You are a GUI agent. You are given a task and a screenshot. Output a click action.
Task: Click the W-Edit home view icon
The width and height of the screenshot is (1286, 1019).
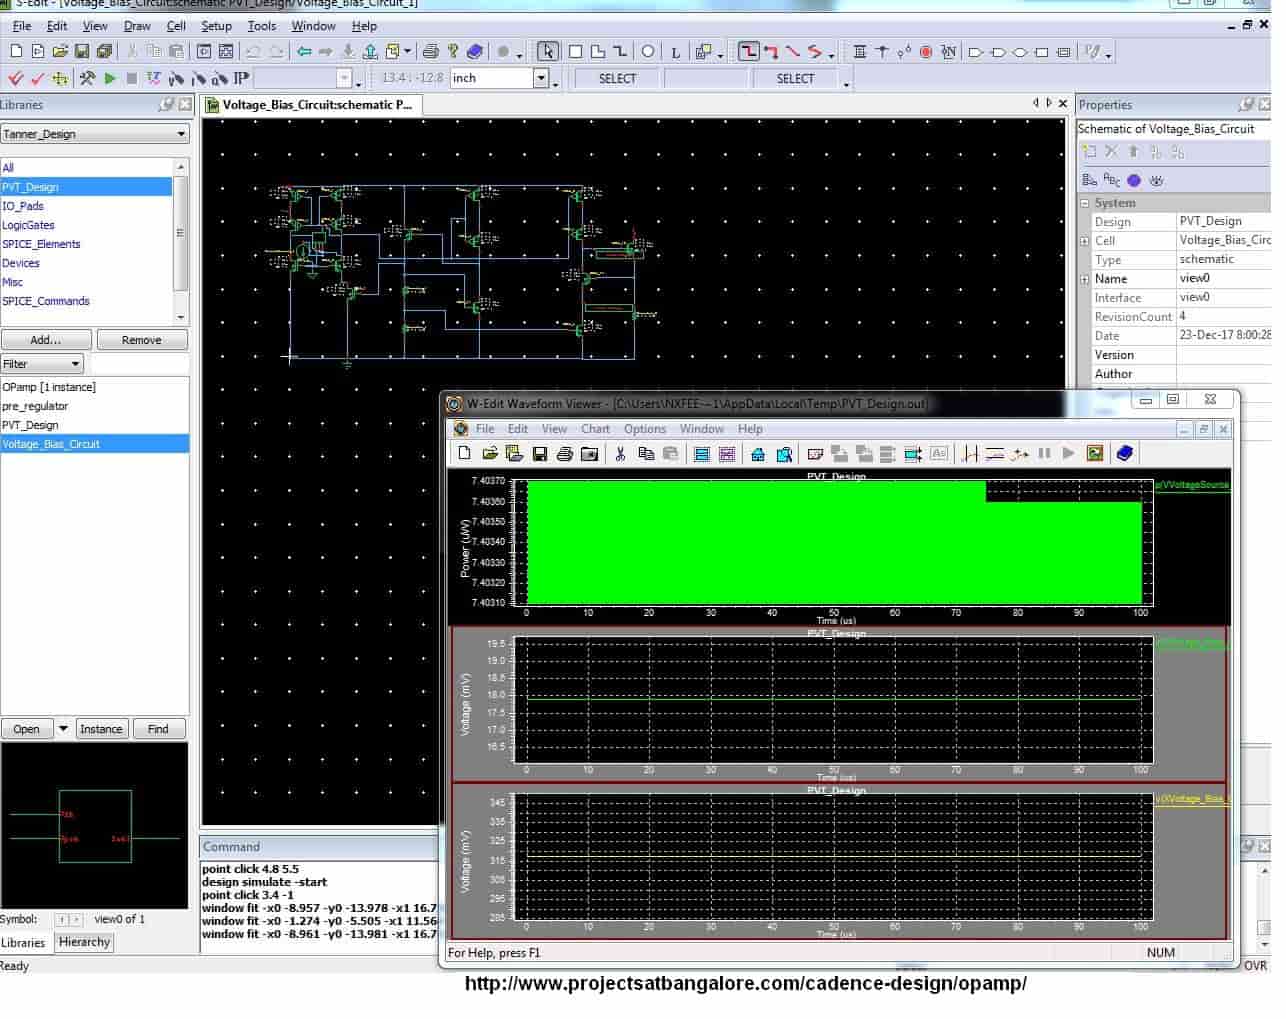tap(758, 454)
